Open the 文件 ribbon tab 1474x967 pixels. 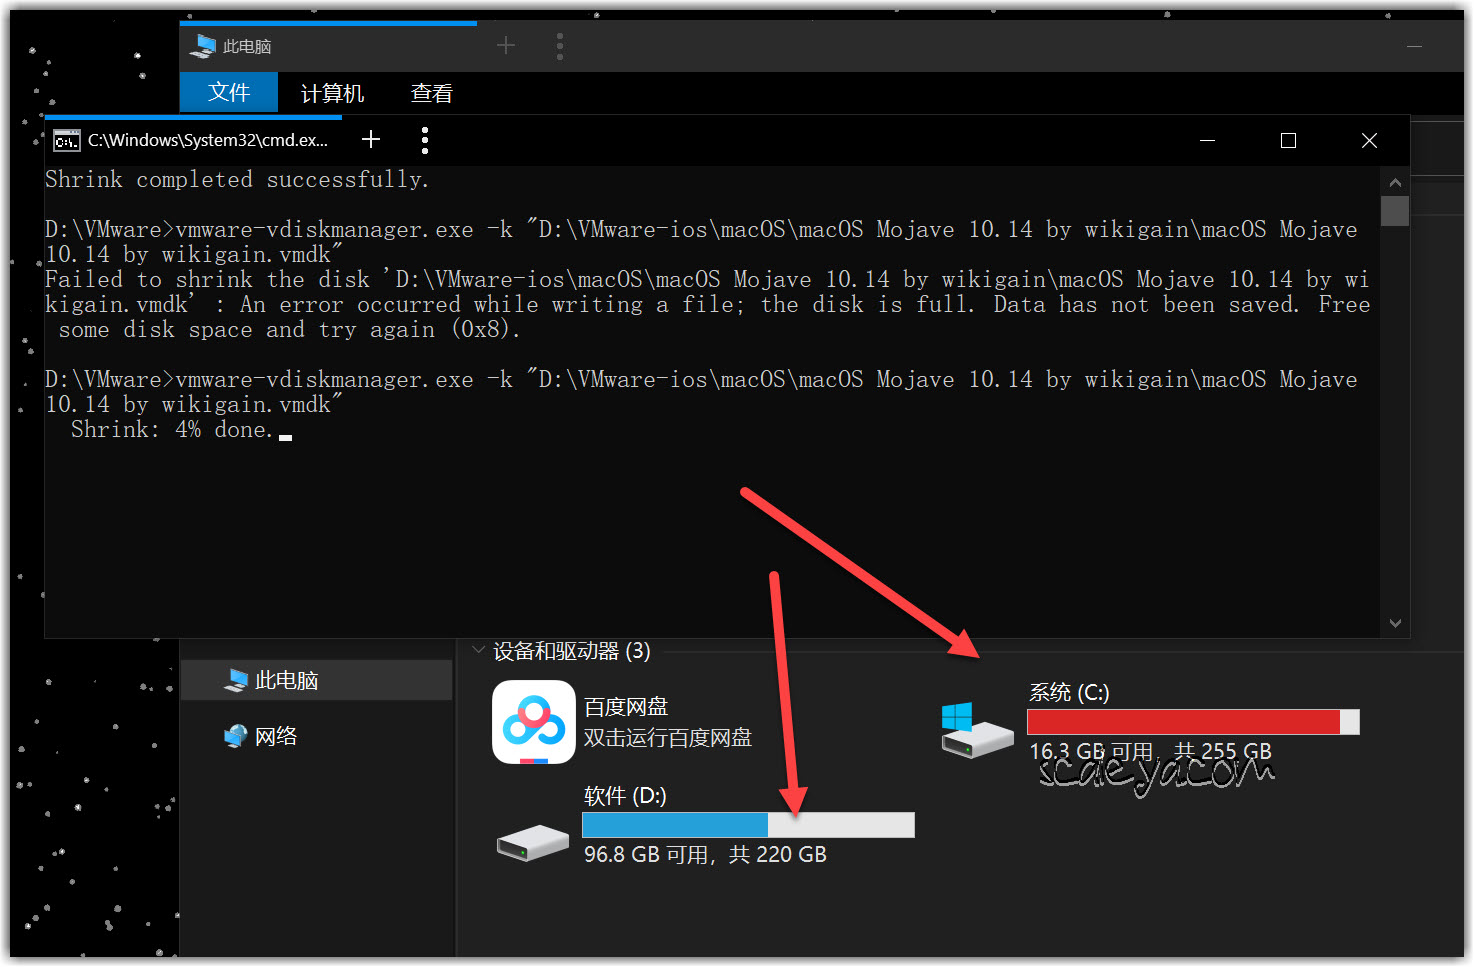[x=228, y=93]
